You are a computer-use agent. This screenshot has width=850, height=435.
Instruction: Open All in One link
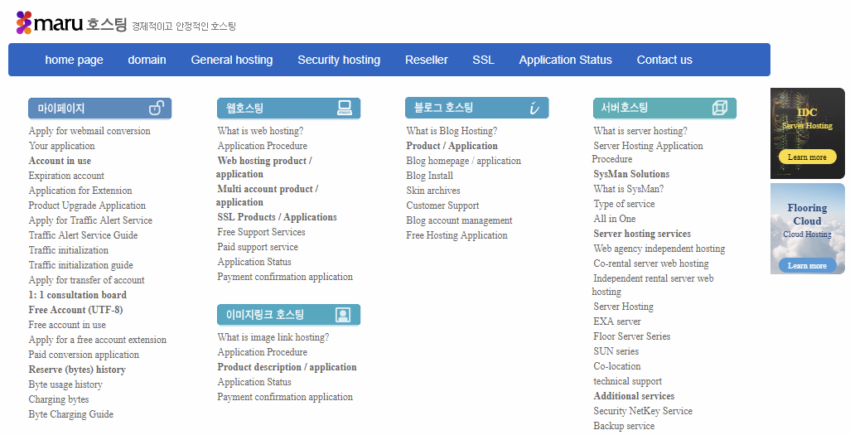coord(614,219)
